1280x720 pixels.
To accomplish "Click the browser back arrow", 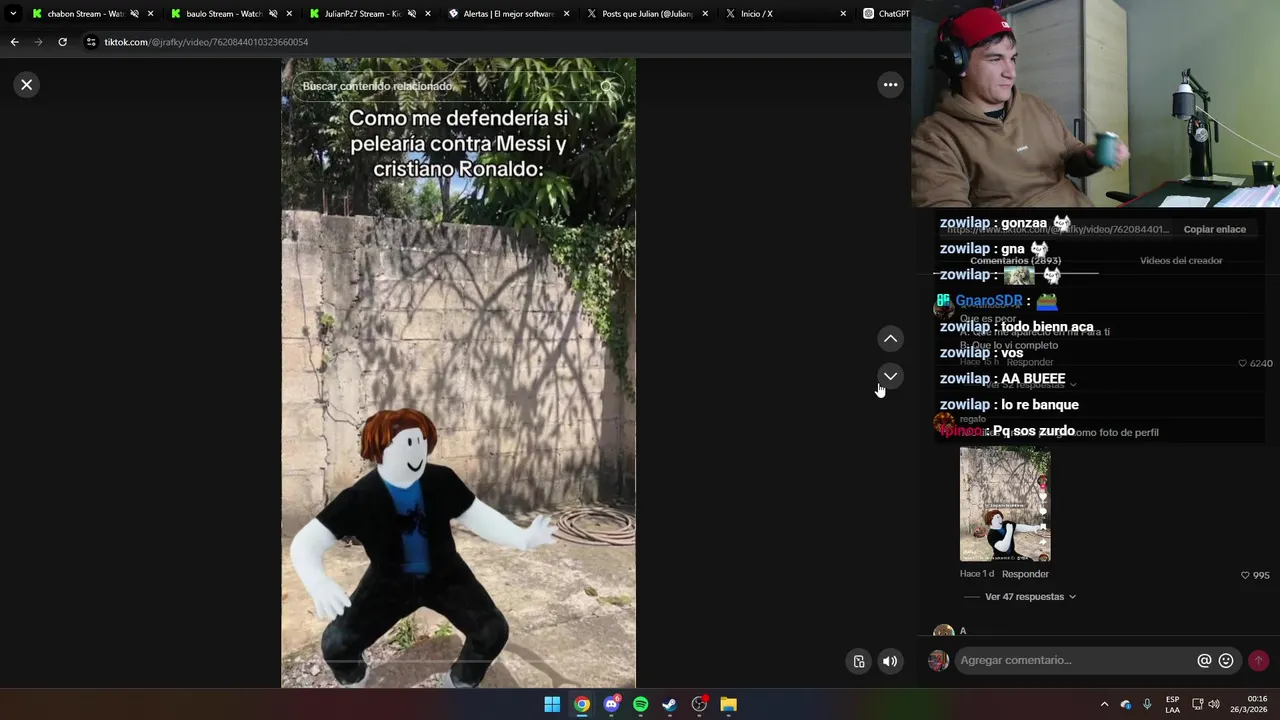I will click(x=14, y=42).
